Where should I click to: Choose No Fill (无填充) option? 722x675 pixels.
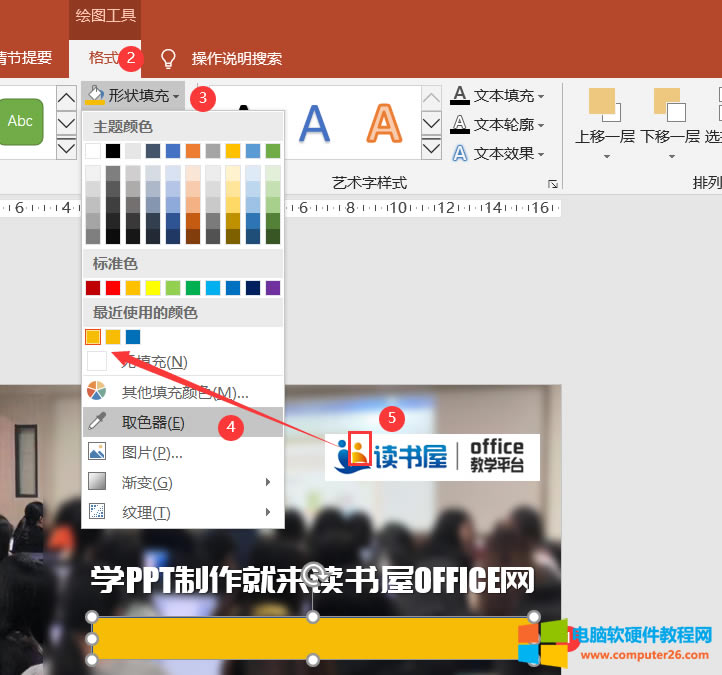click(x=154, y=361)
